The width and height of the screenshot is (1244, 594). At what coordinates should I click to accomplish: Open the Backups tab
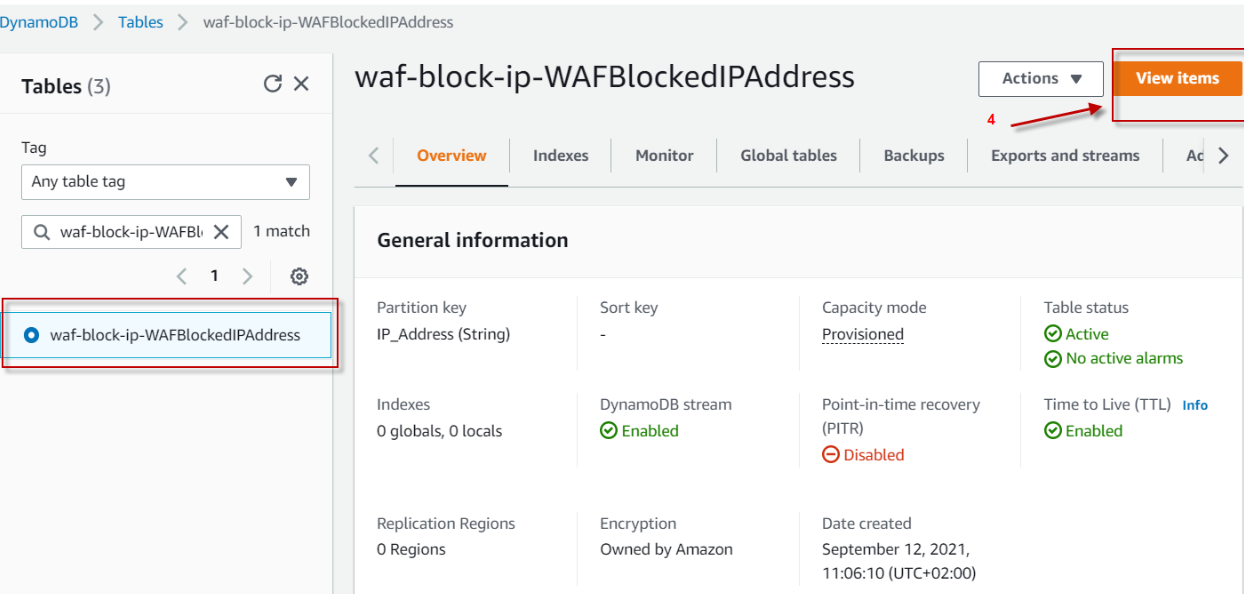click(913, 156)
